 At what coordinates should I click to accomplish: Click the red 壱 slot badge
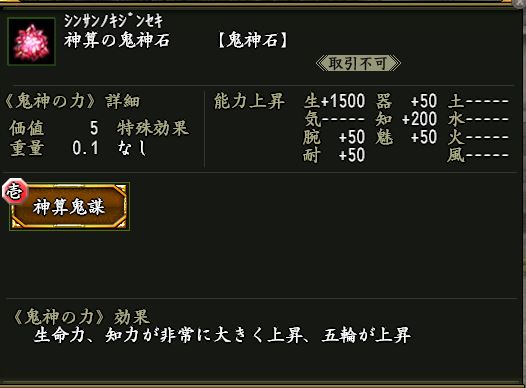click(14, 192)
